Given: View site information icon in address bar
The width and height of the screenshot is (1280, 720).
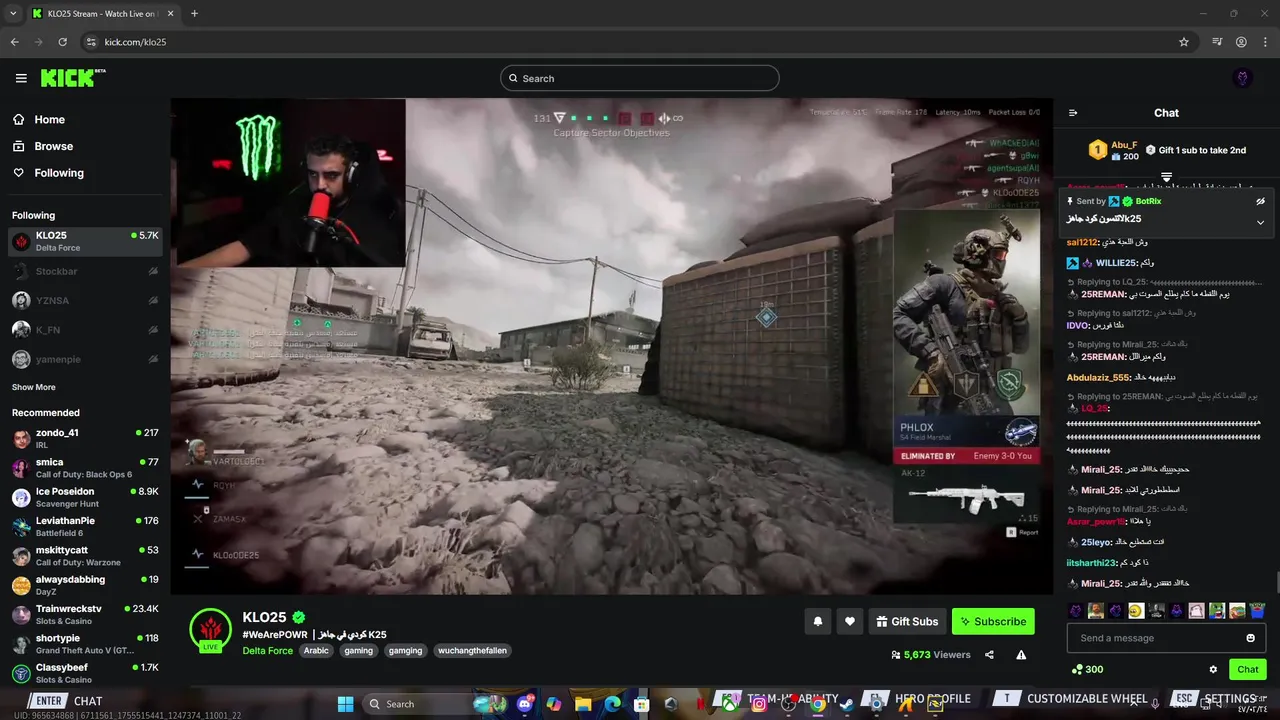Looking at the screenshot, I should pyautogui.click(x=91, y=42).
